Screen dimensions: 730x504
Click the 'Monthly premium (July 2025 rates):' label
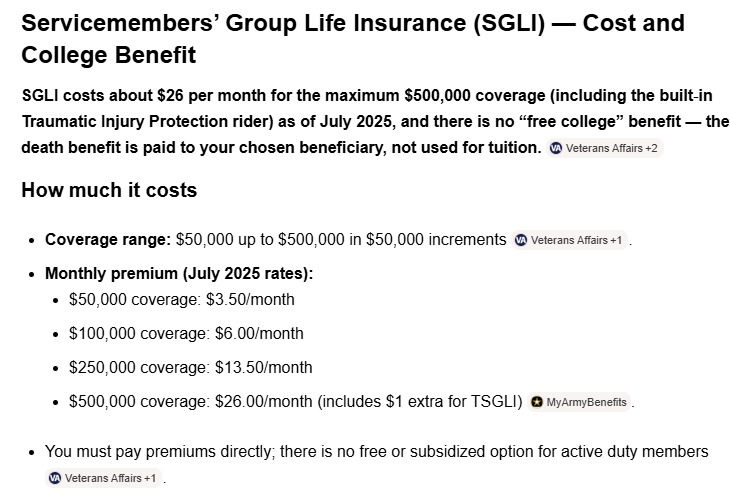(179, 273)
